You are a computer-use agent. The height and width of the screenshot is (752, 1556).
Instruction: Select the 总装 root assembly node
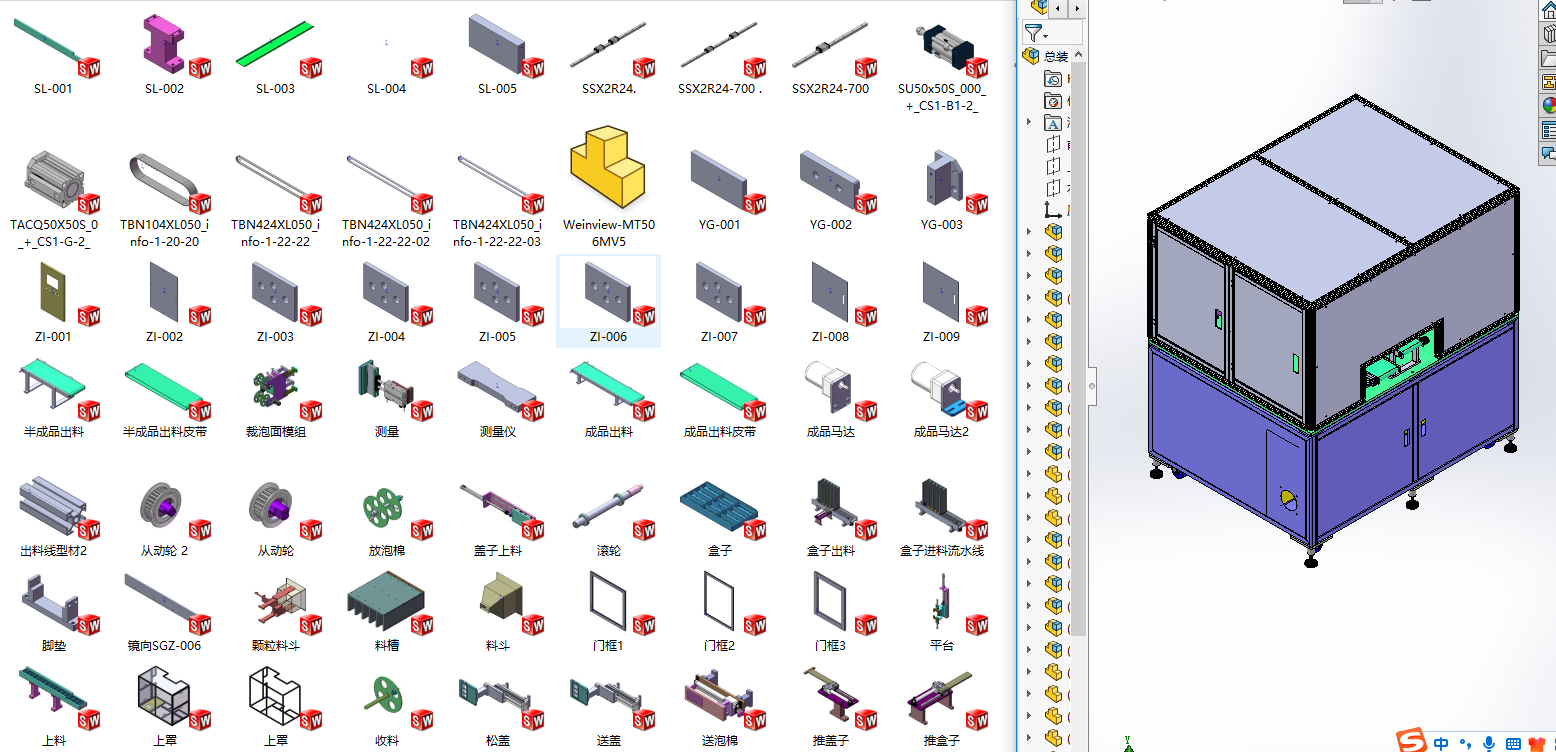pyautogui.click(x=1046, y=57)
